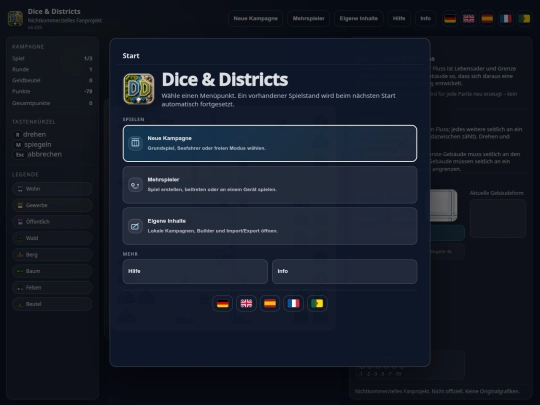This screenshot has width=540, height=405.
Task: Click the UK flag in the top header bar
Action: point(468,19)
